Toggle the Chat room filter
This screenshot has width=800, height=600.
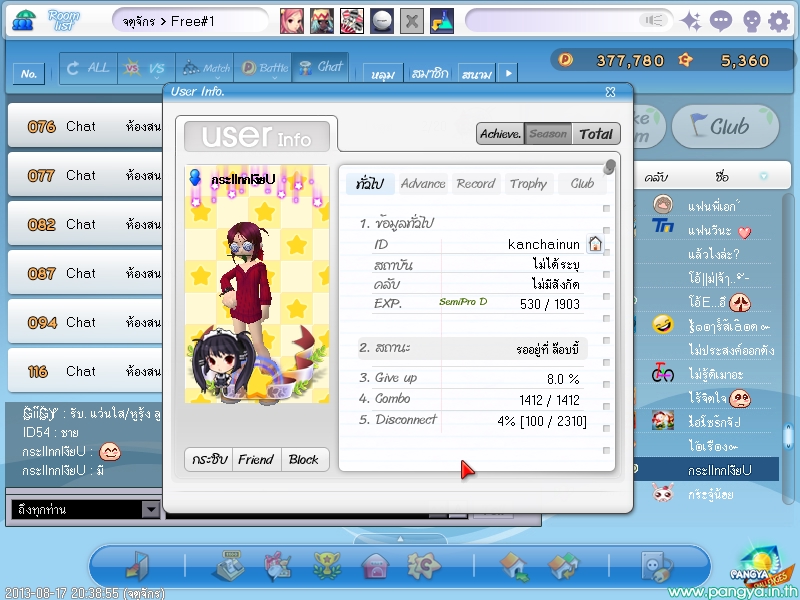tap(320, 68)
